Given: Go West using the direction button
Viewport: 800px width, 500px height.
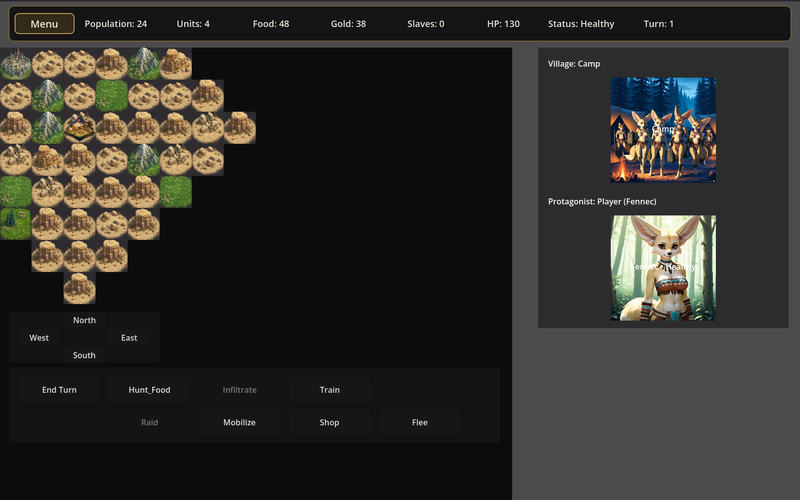Looking at the screenshot, I should (39, 338).
